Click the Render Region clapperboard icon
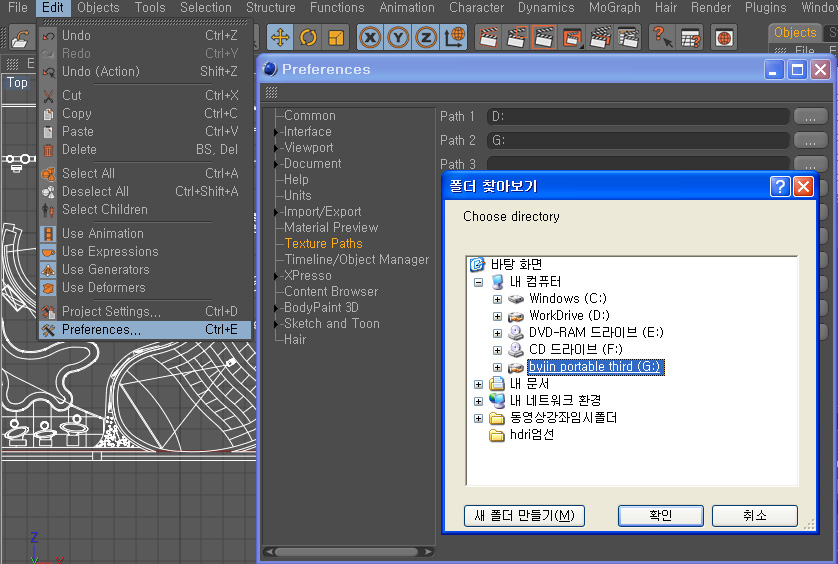 516,37
